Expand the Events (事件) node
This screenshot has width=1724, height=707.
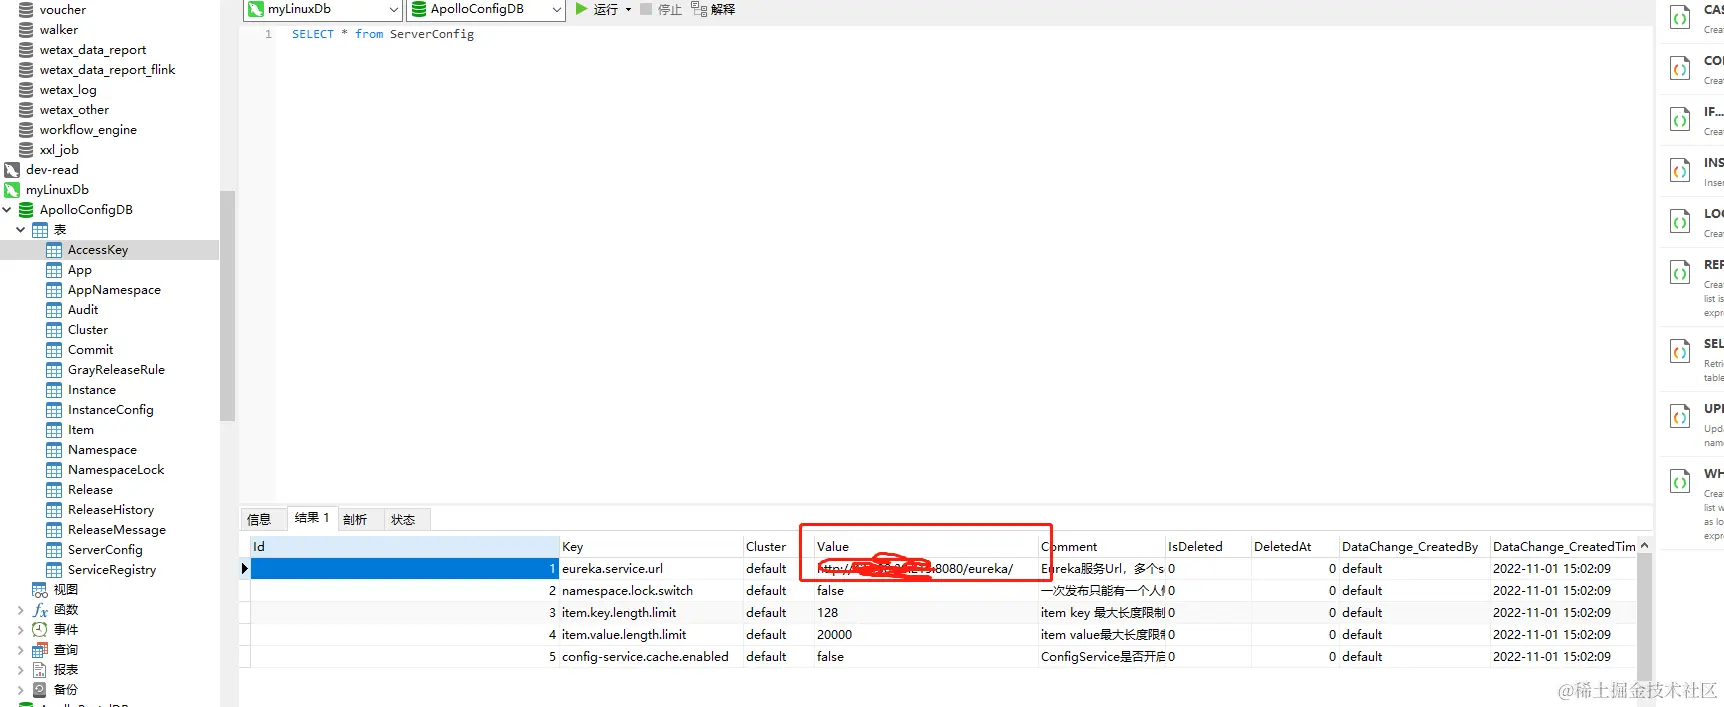click(x=20, y=629)
